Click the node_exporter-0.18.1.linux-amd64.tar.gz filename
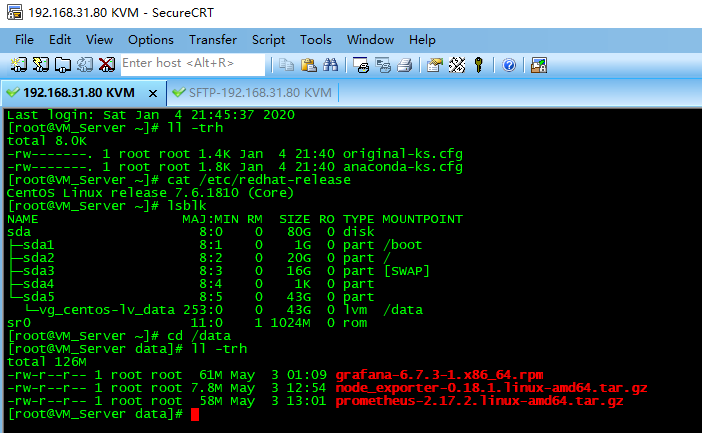This screenshot has width=702, height=433. pyautogui.click(x=492, y=388)
